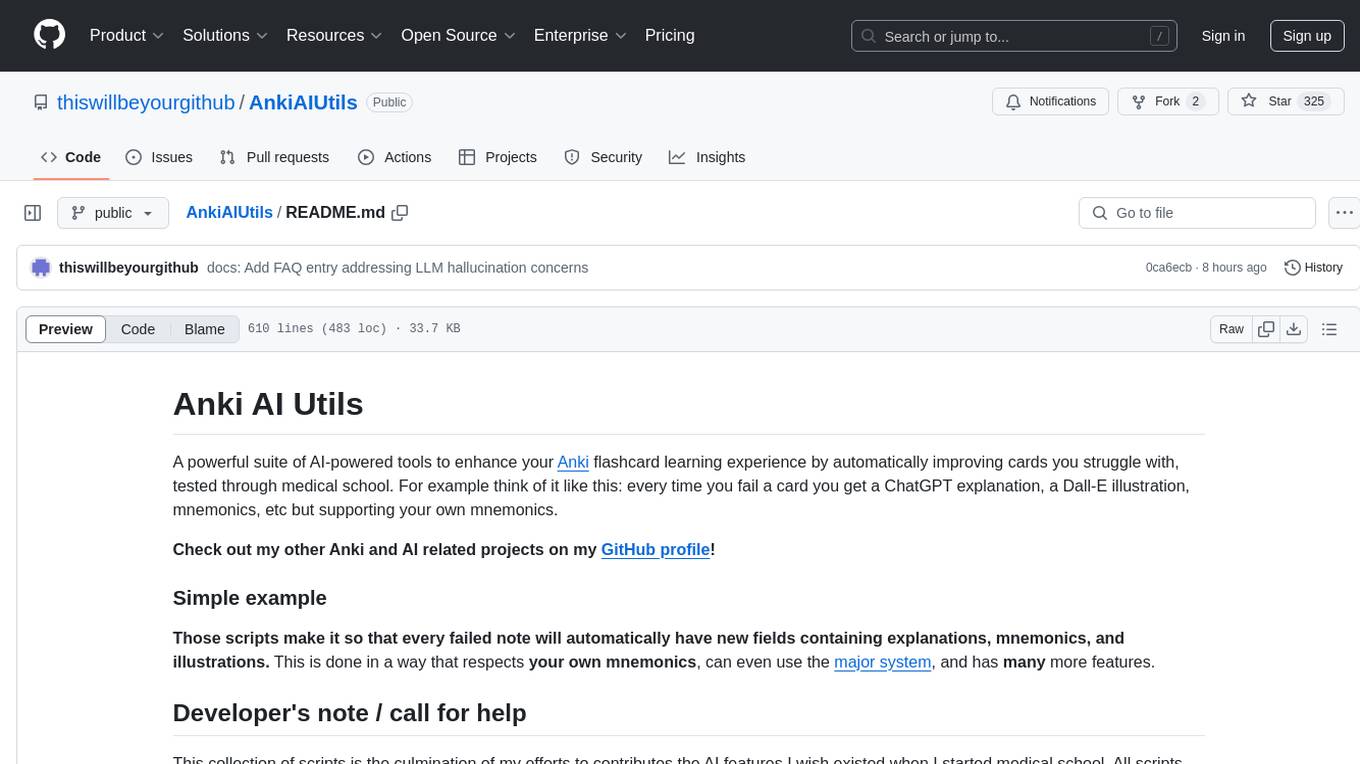The height and width of the screenshot is (764, 1360).
Task: Select the Blame view
Action: (204, 329)
